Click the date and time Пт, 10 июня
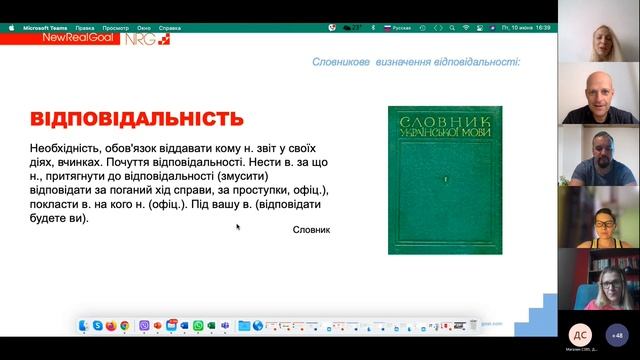 526,28
